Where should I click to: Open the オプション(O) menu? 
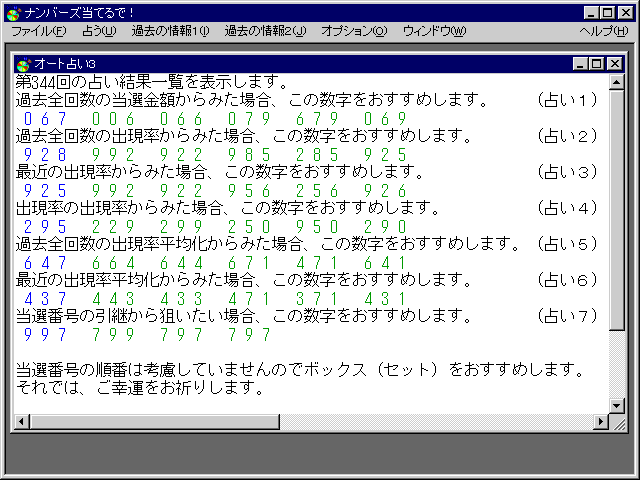(354, 31)
